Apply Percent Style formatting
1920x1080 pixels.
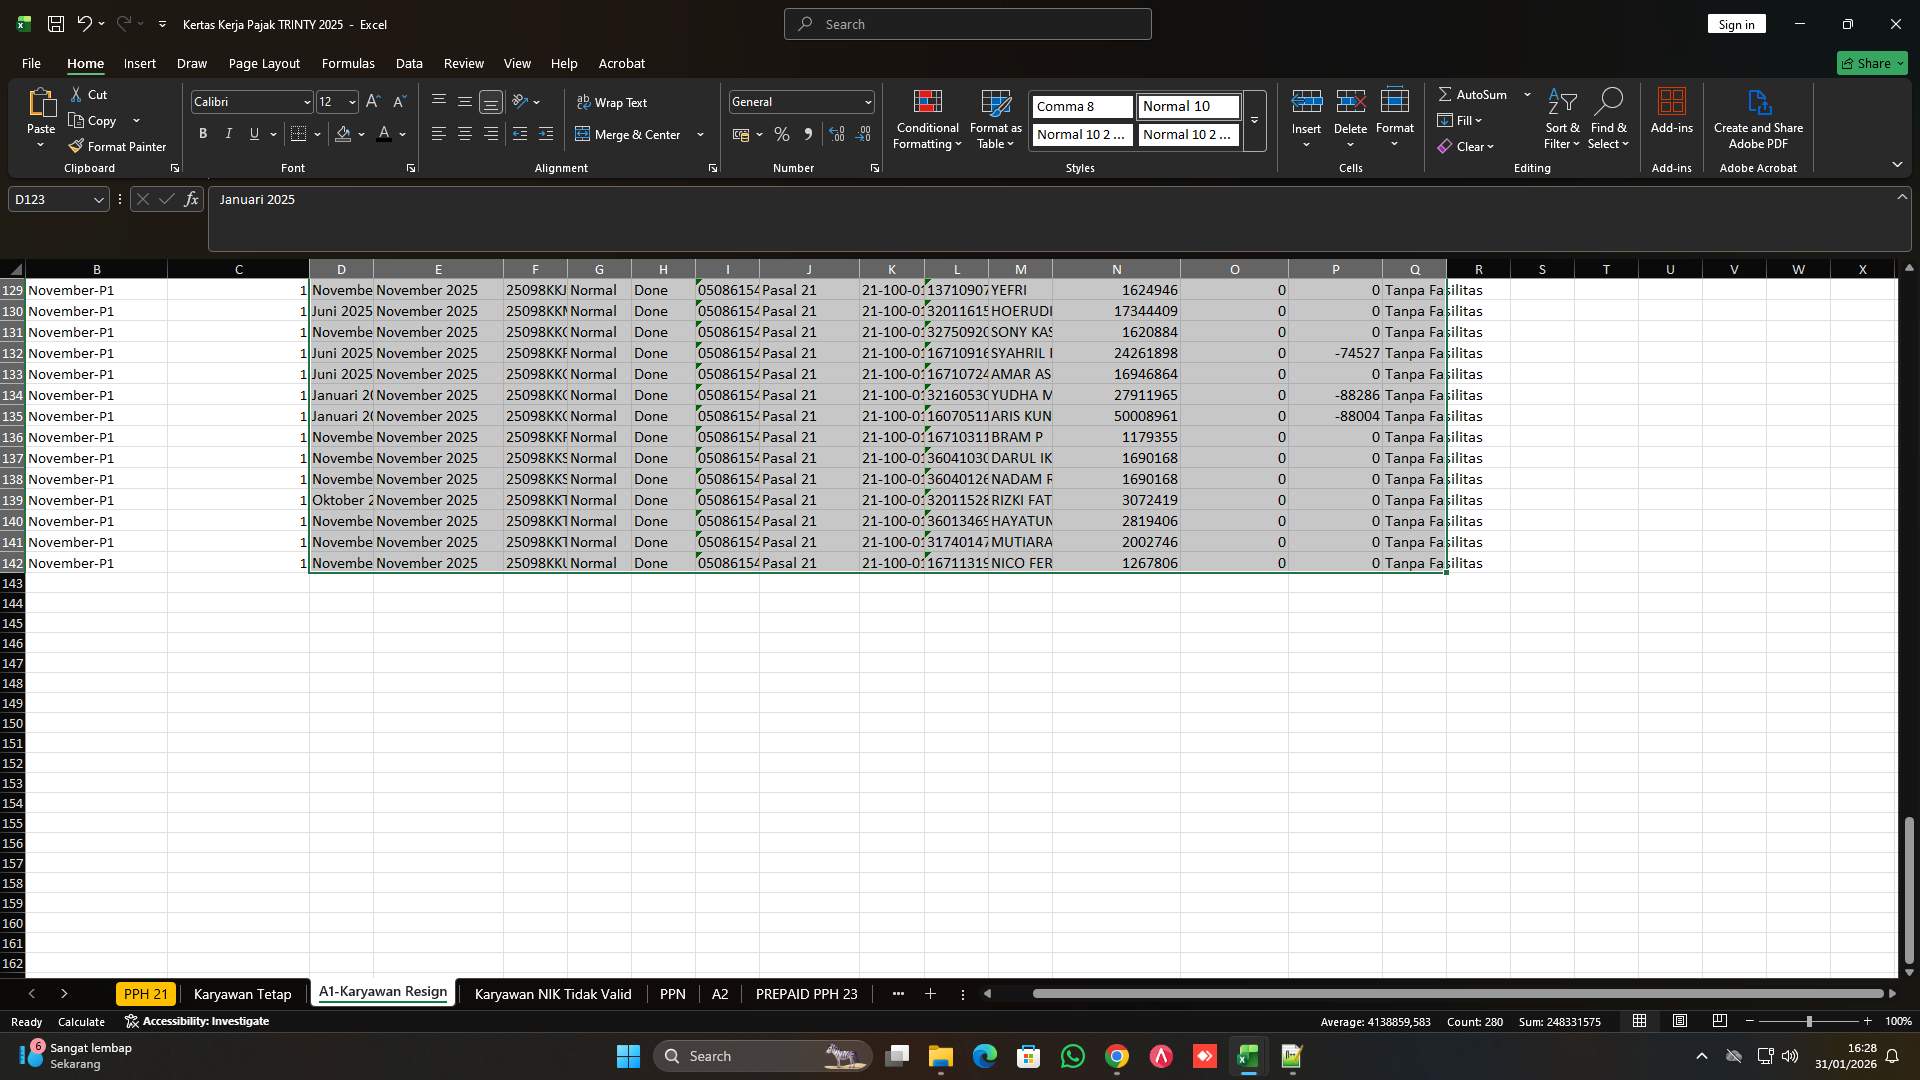(781, 133)
